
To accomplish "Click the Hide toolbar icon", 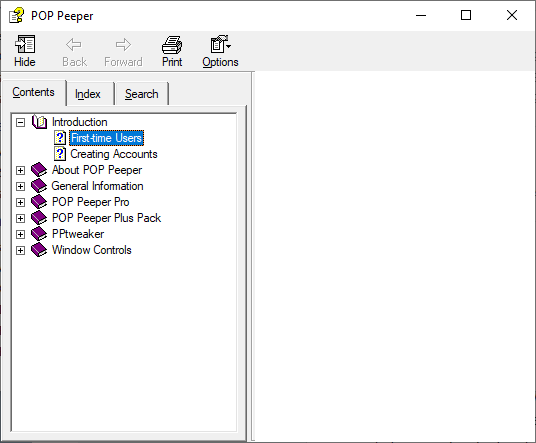I will point(25,44).
